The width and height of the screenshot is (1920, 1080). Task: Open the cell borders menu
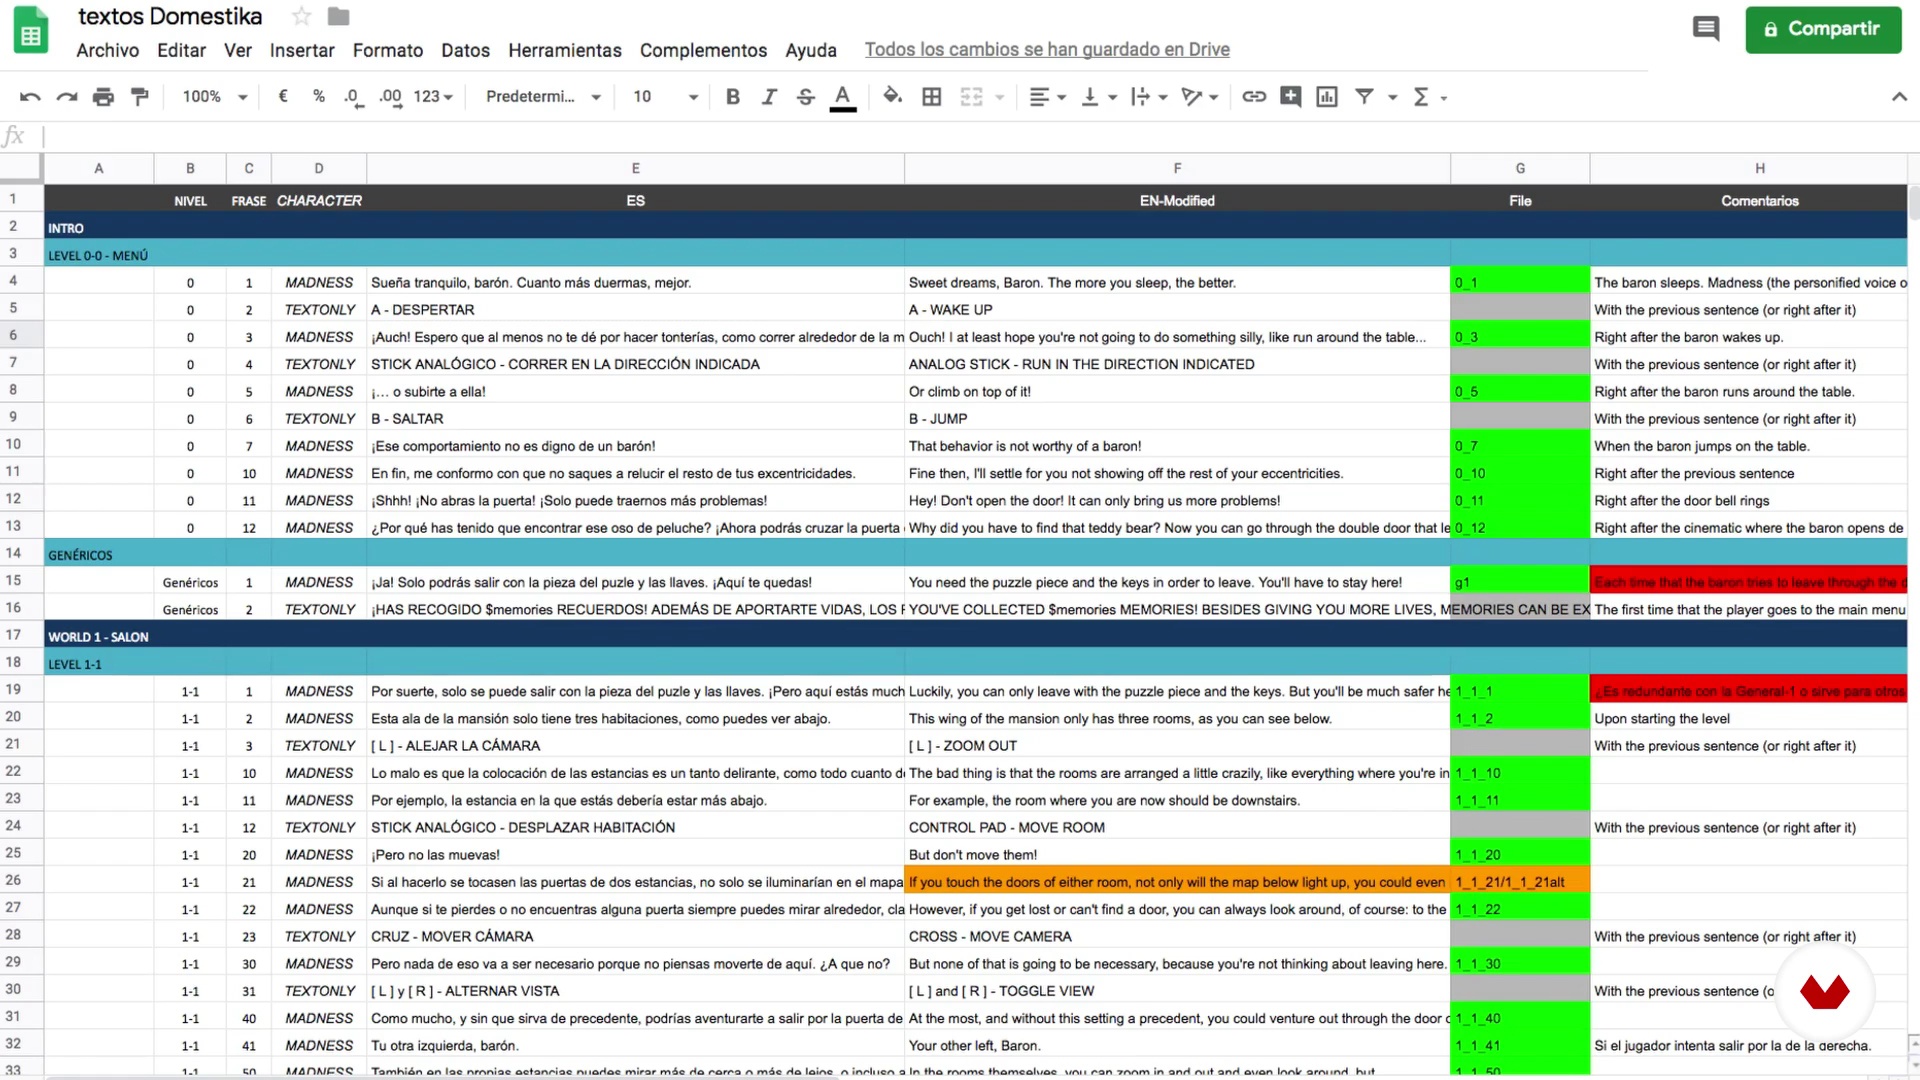pyautogui.click(x=932, y=97)
